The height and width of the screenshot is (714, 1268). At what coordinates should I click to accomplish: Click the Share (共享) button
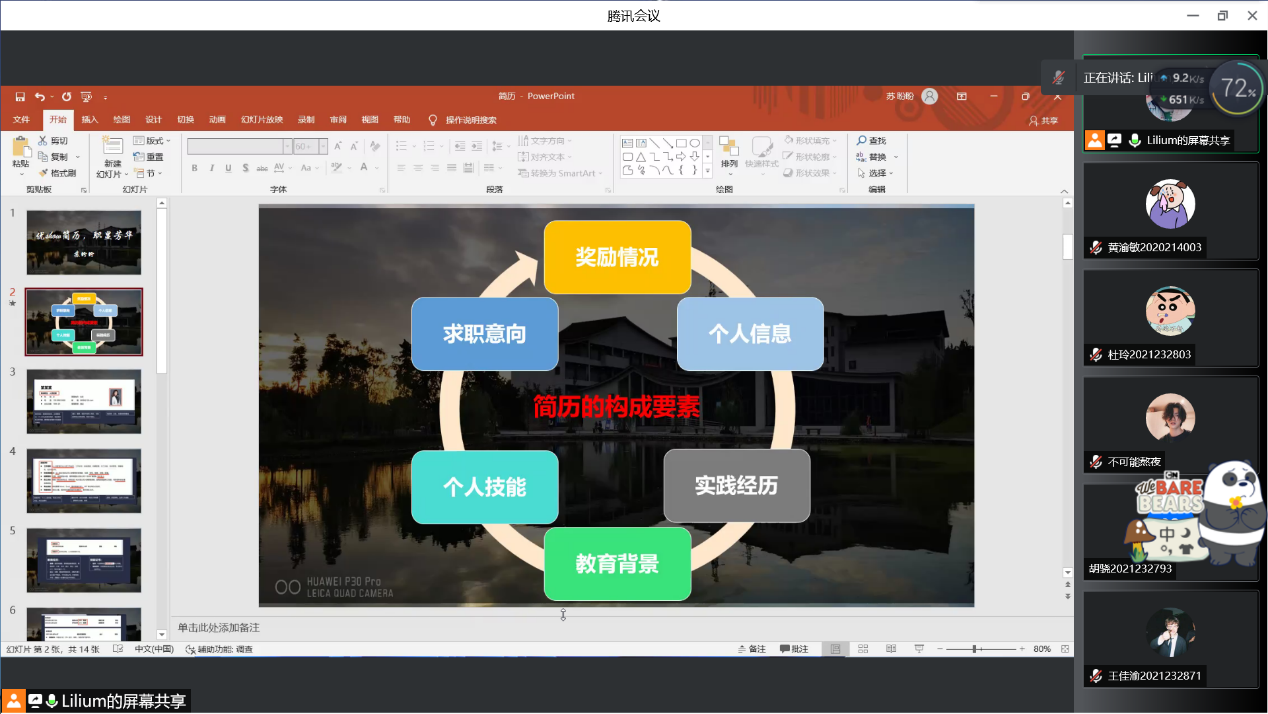1043,120
